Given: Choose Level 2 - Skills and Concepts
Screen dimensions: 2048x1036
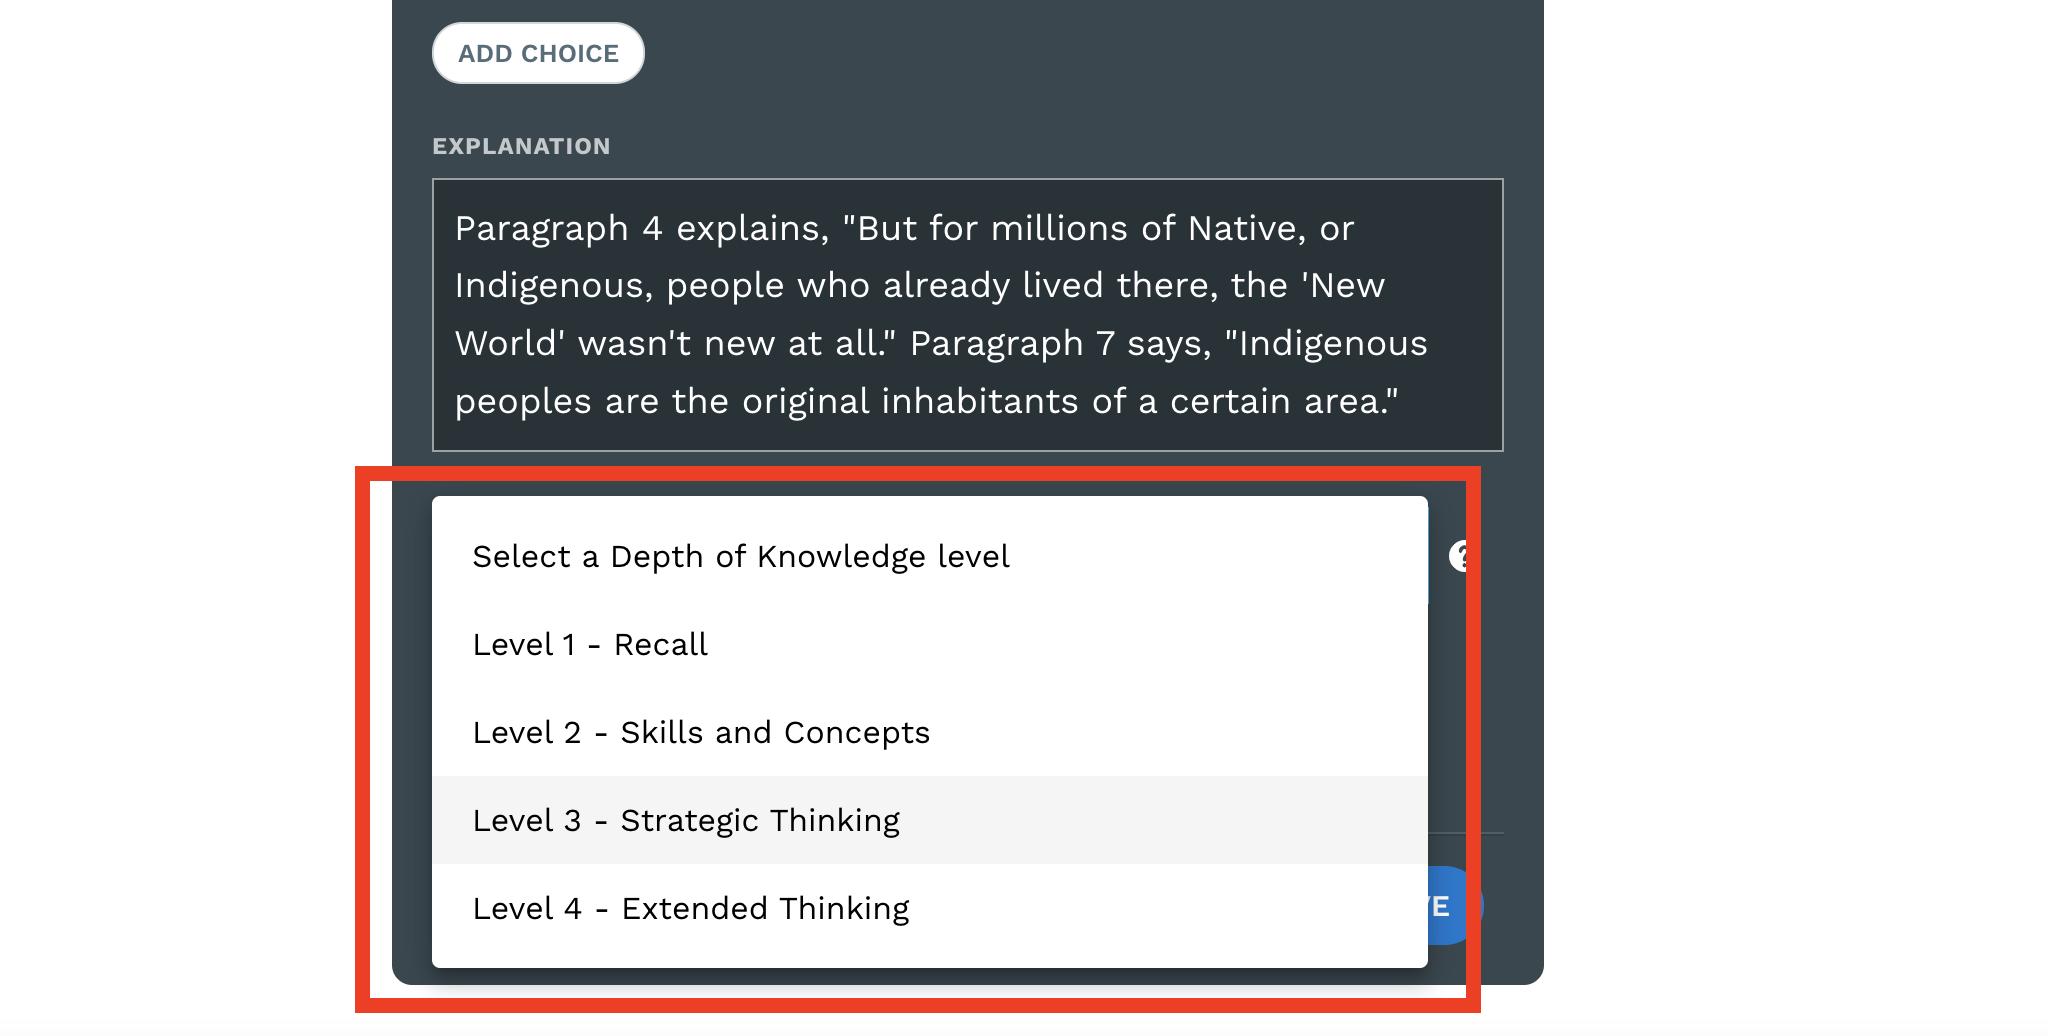Looking at the screenshot, I should click(930, 732).
